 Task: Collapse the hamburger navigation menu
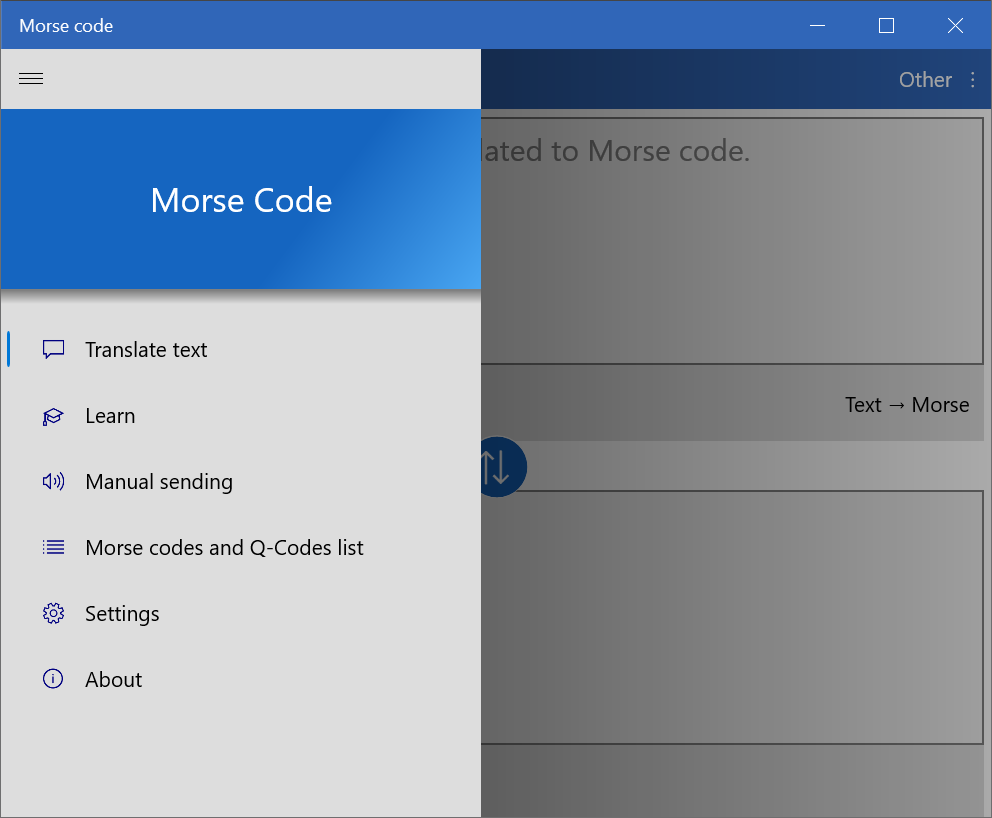(31, 78)
